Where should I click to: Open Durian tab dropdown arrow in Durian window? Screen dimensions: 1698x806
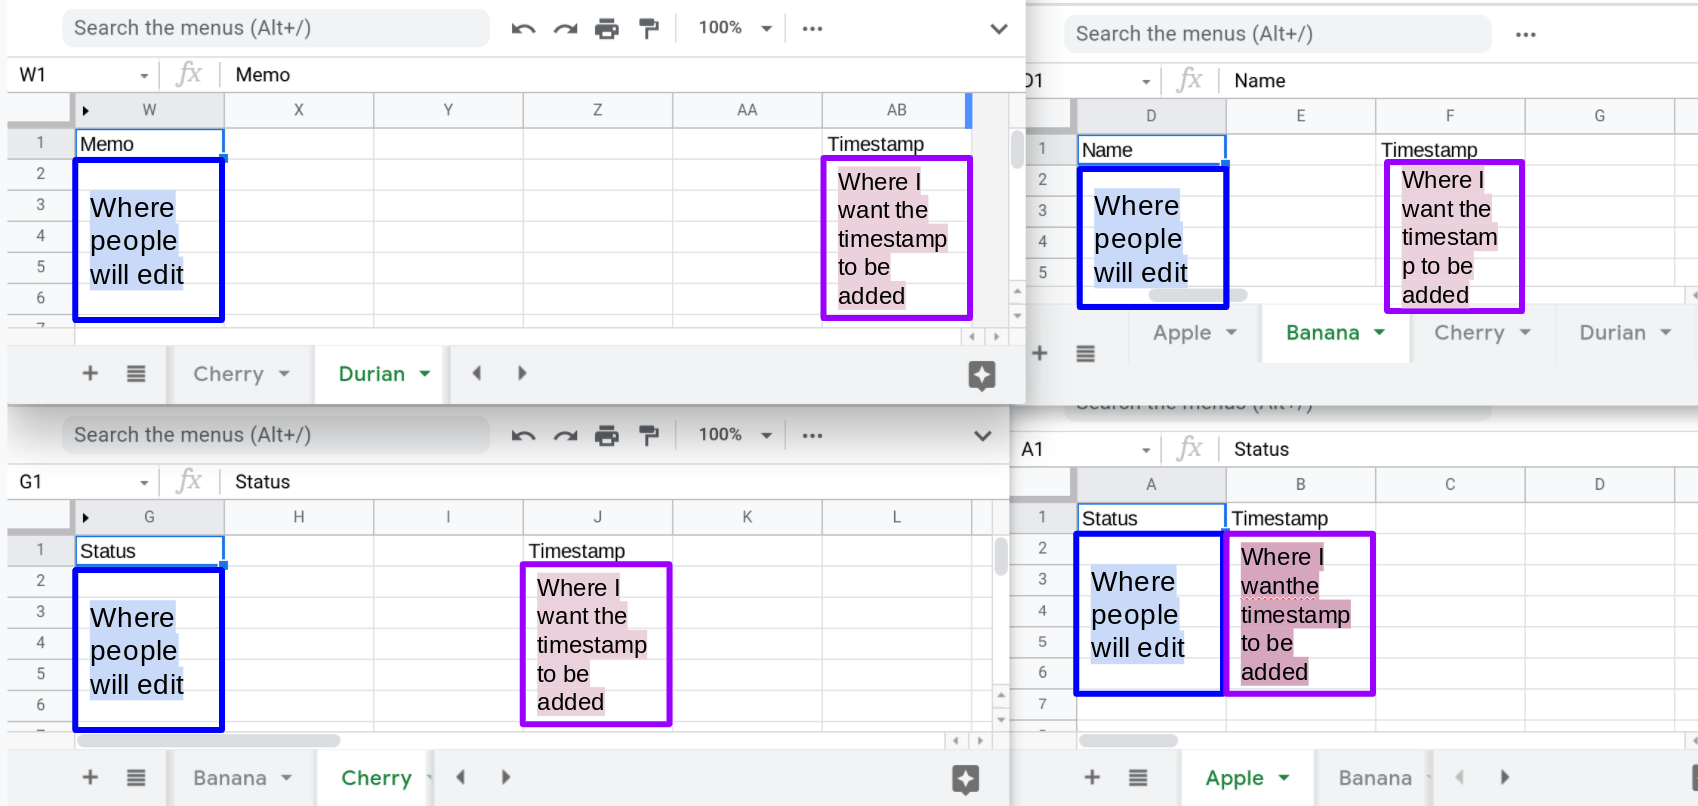click(x=425, y=374)
